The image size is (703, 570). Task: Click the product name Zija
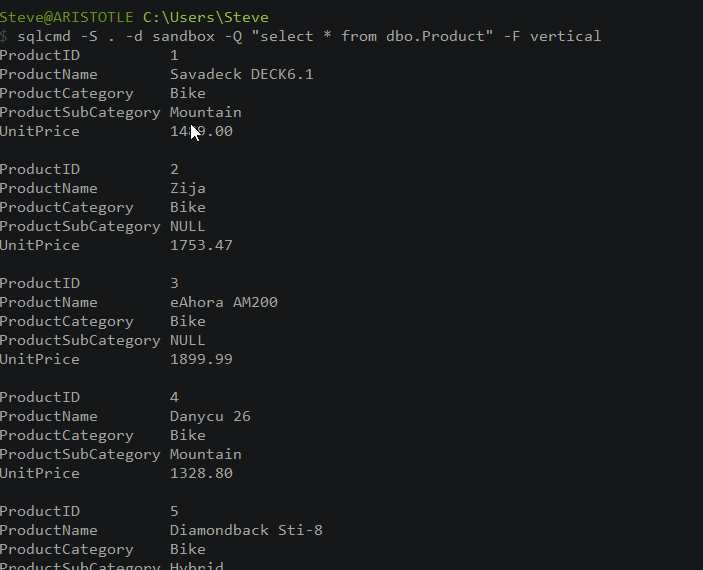click(188, 188)
